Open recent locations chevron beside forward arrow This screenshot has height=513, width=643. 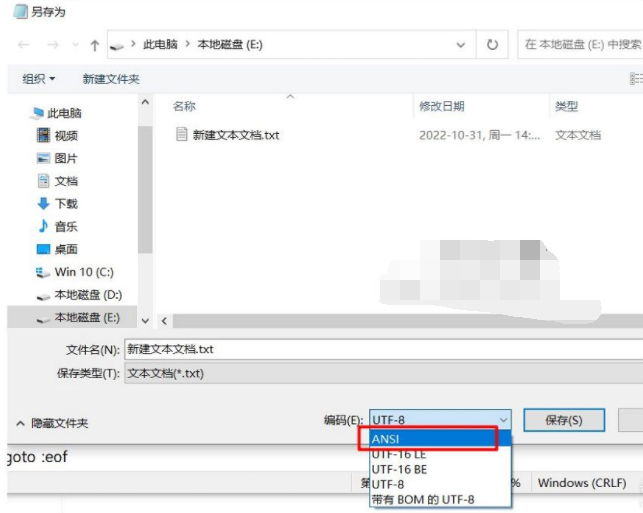click(75, 44)
